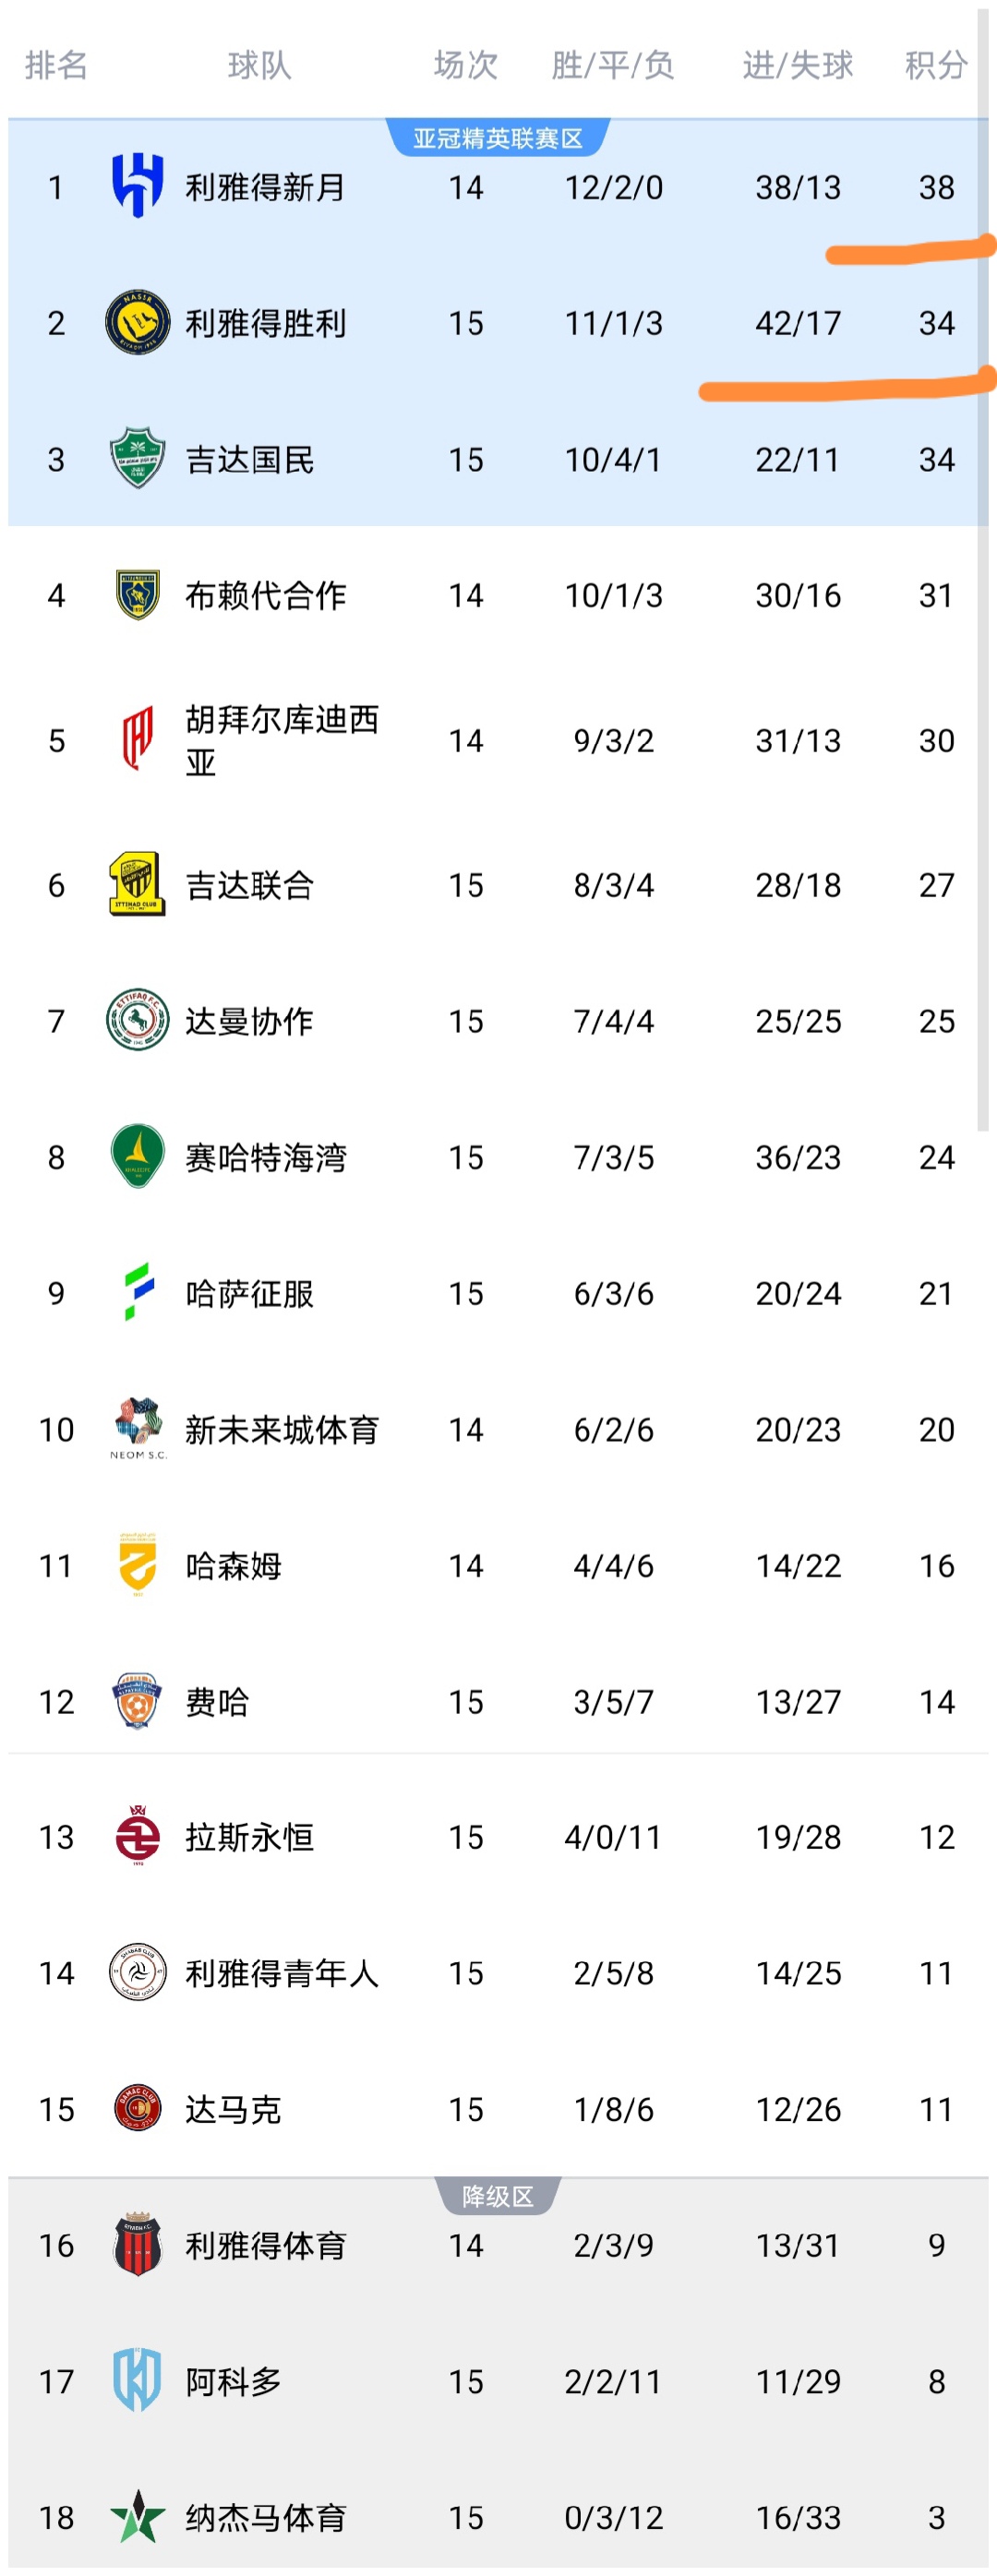The height and width of the screenshot is (2576, 997).
Task: Sort by 进/失球 column header
Action: click(797, 66)
